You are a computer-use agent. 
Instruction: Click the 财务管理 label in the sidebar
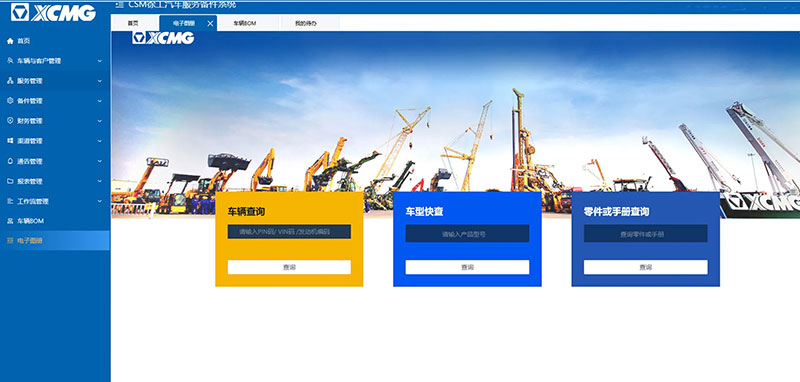pyautogui.click(x=30, y=121)
